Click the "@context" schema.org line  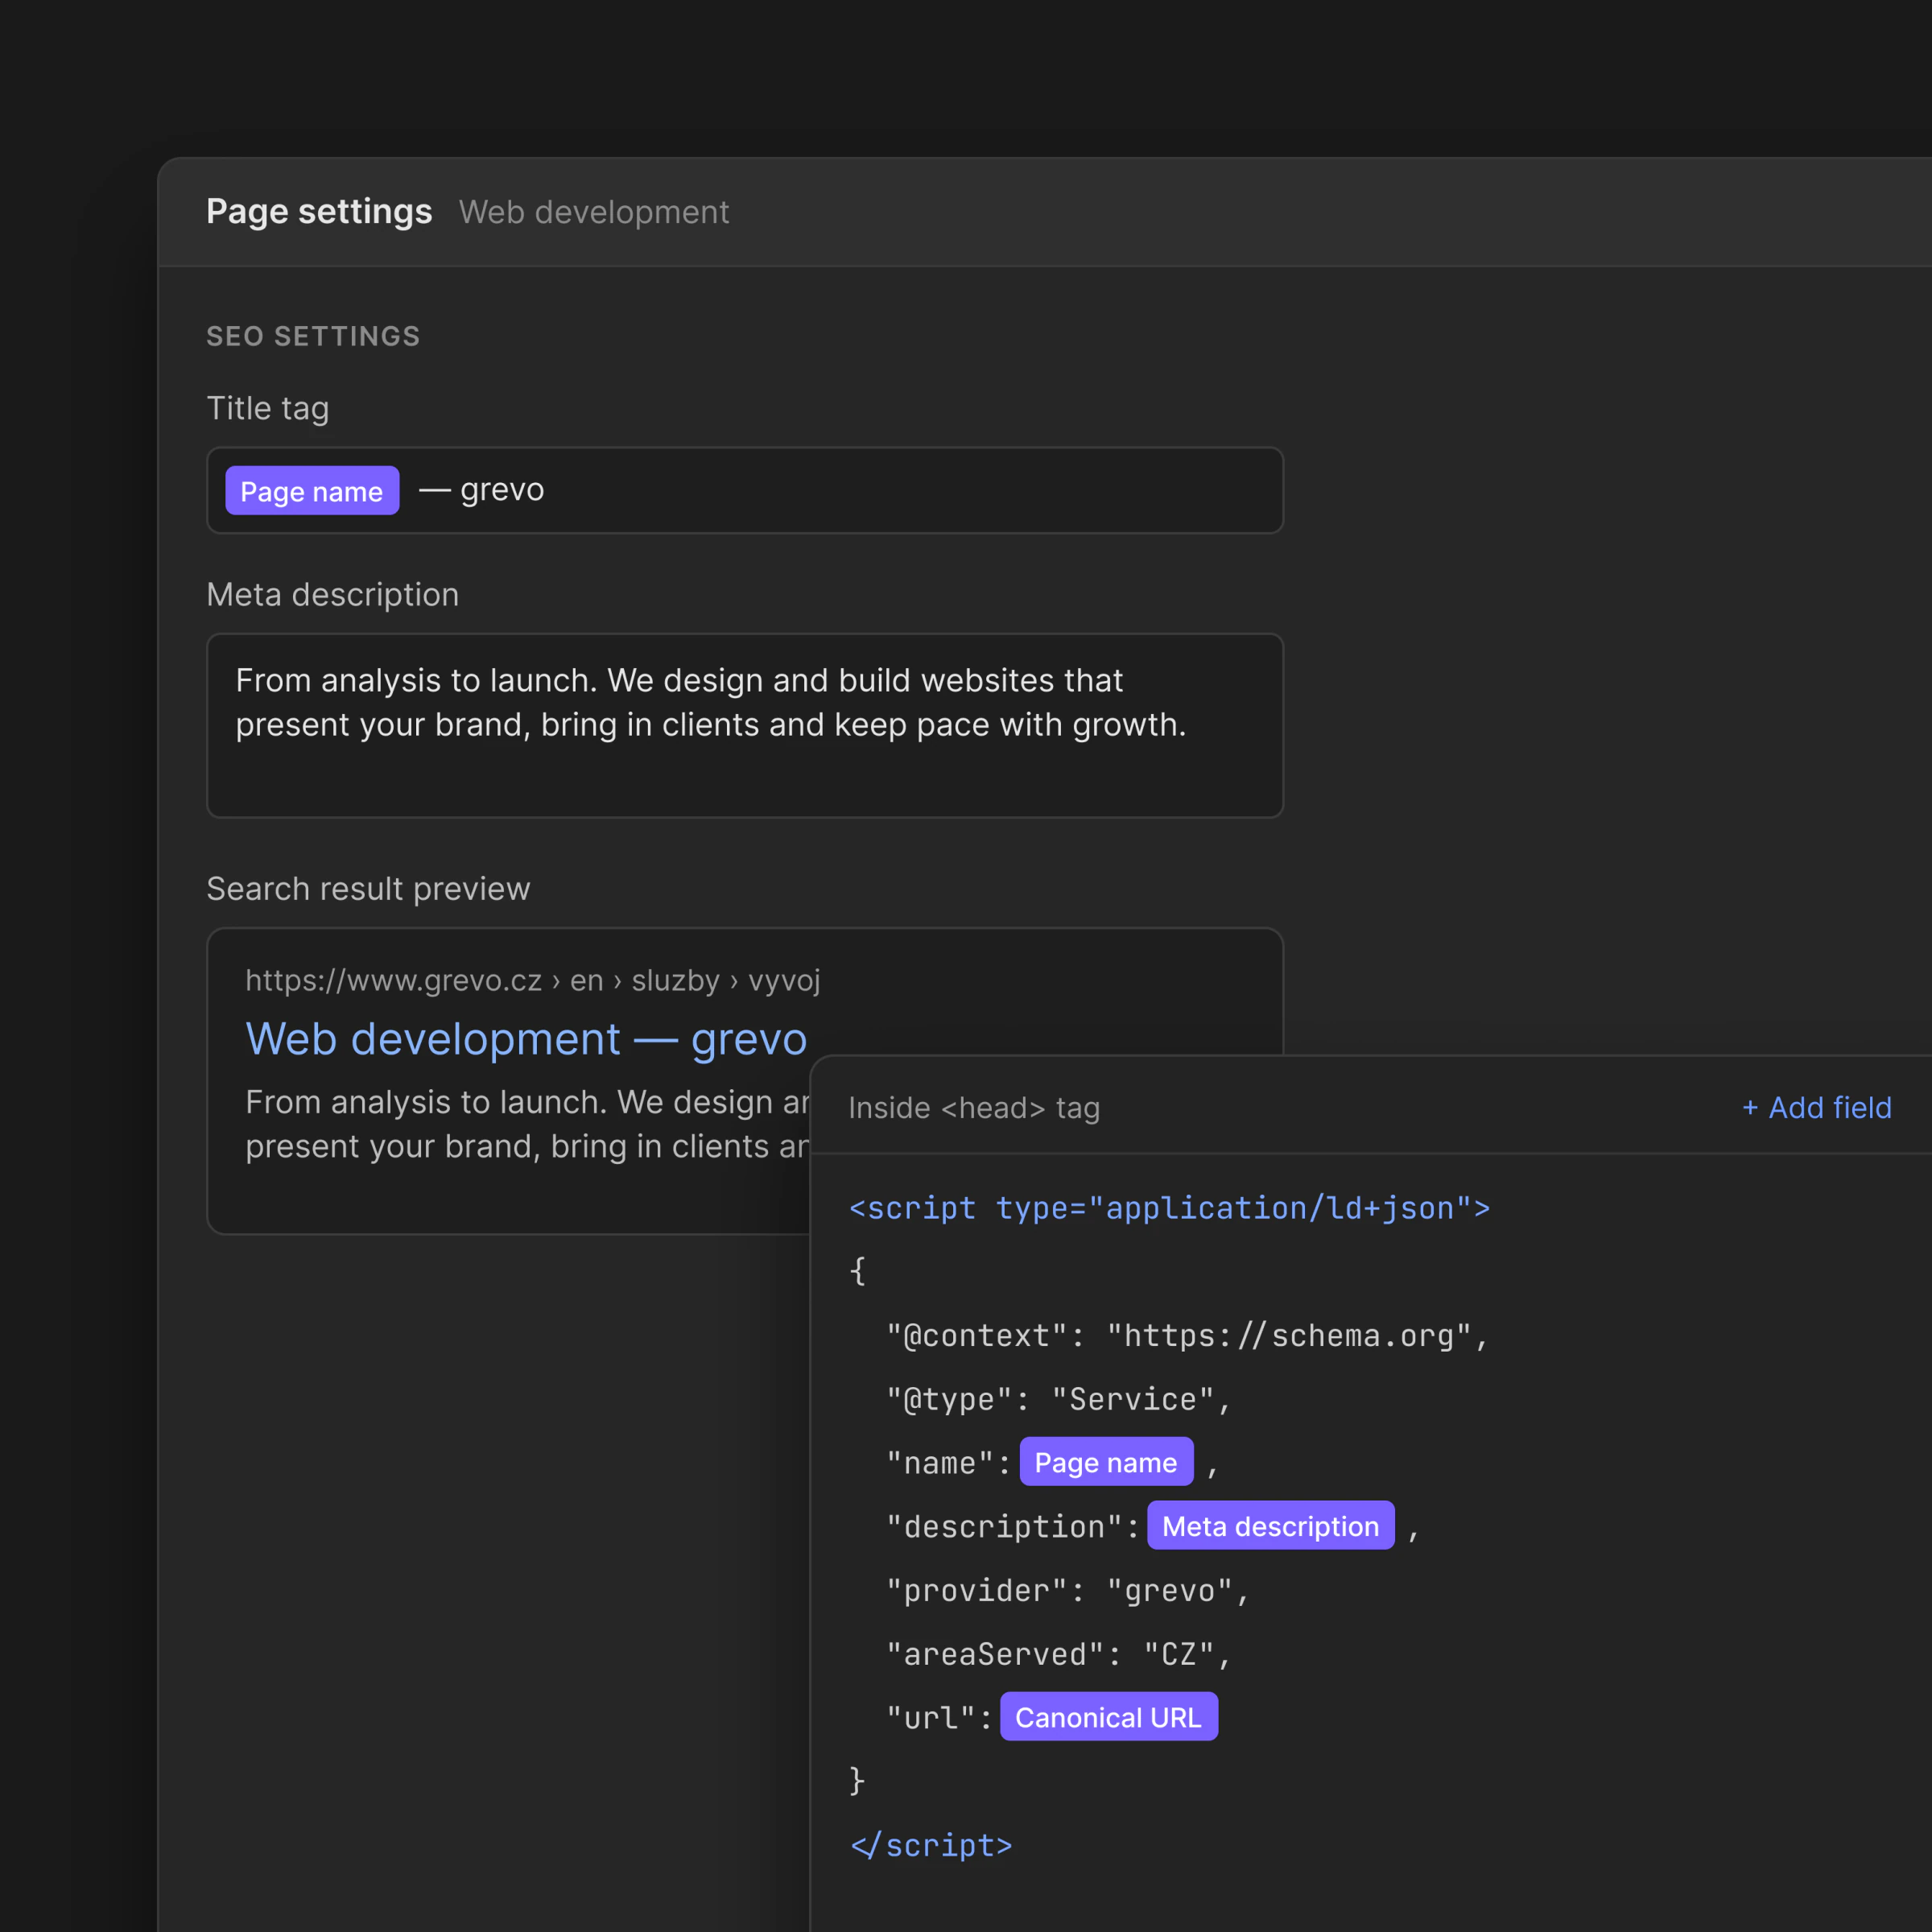point(1188,1336)
